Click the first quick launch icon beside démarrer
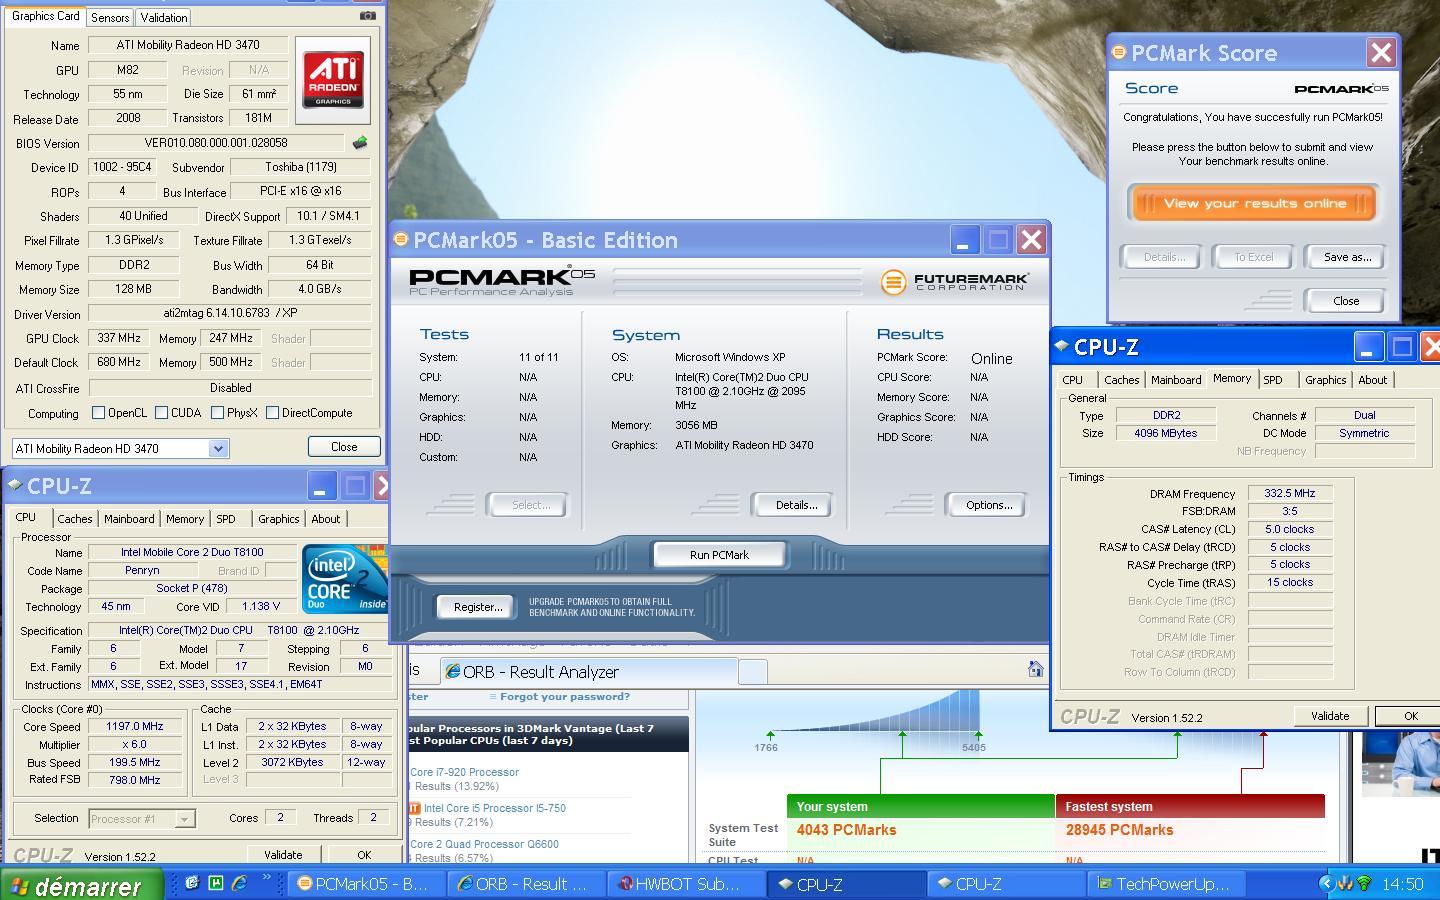This screenshot has width=1440, height=900. tap(191, 883)
